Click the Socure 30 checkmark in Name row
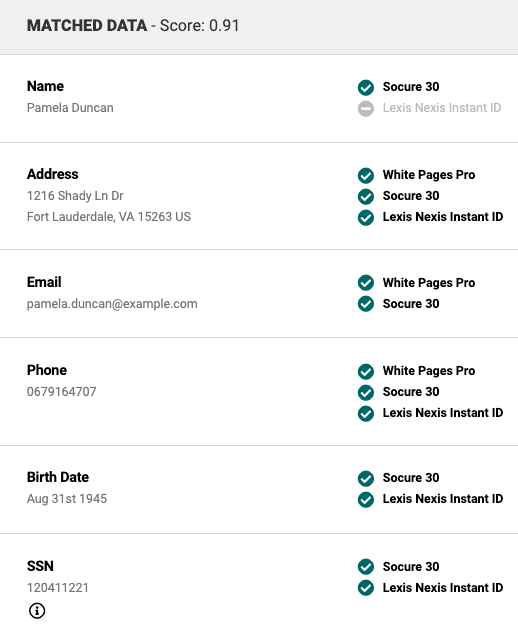The height and width of the screenshot is (640, 518). point(366,87)
